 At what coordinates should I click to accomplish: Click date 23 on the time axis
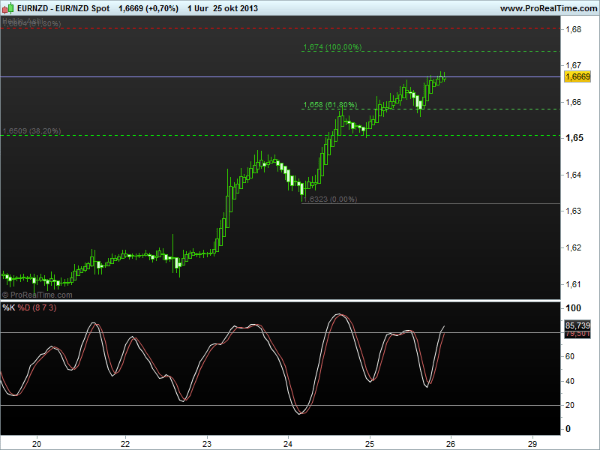[207, 444]
